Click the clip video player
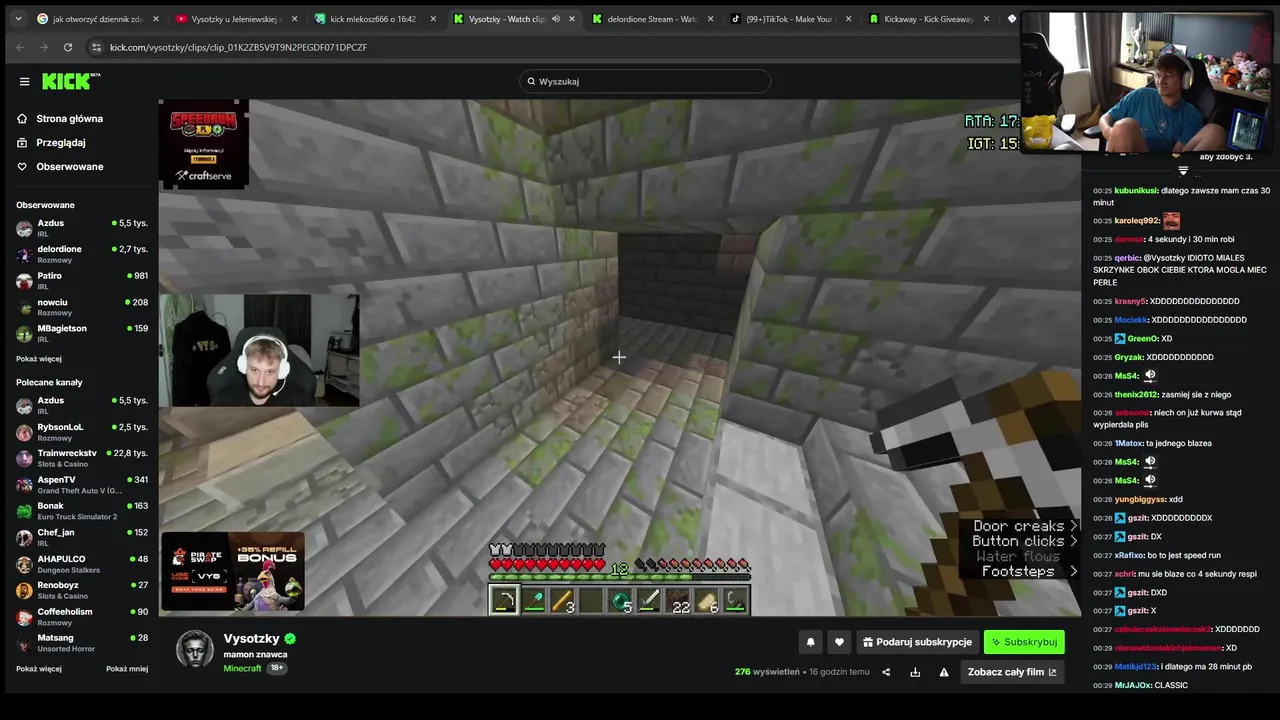The width and height of the screenshot is (1280, 720). coord(619,358)
